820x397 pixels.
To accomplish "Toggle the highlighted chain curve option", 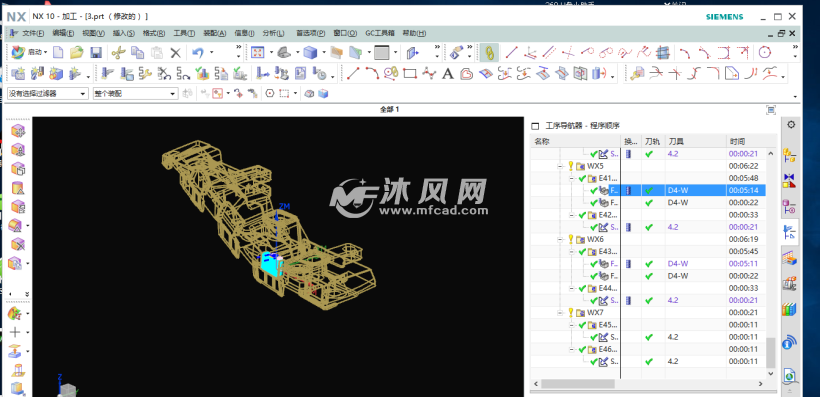I will [x=489, y=52].
